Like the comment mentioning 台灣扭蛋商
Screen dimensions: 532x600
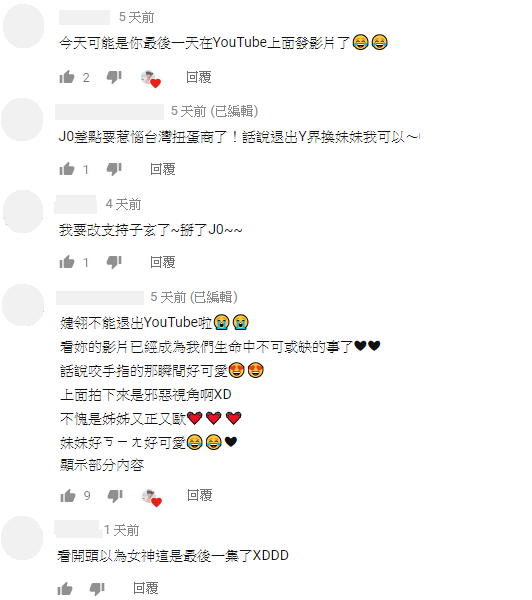[67, 169]
